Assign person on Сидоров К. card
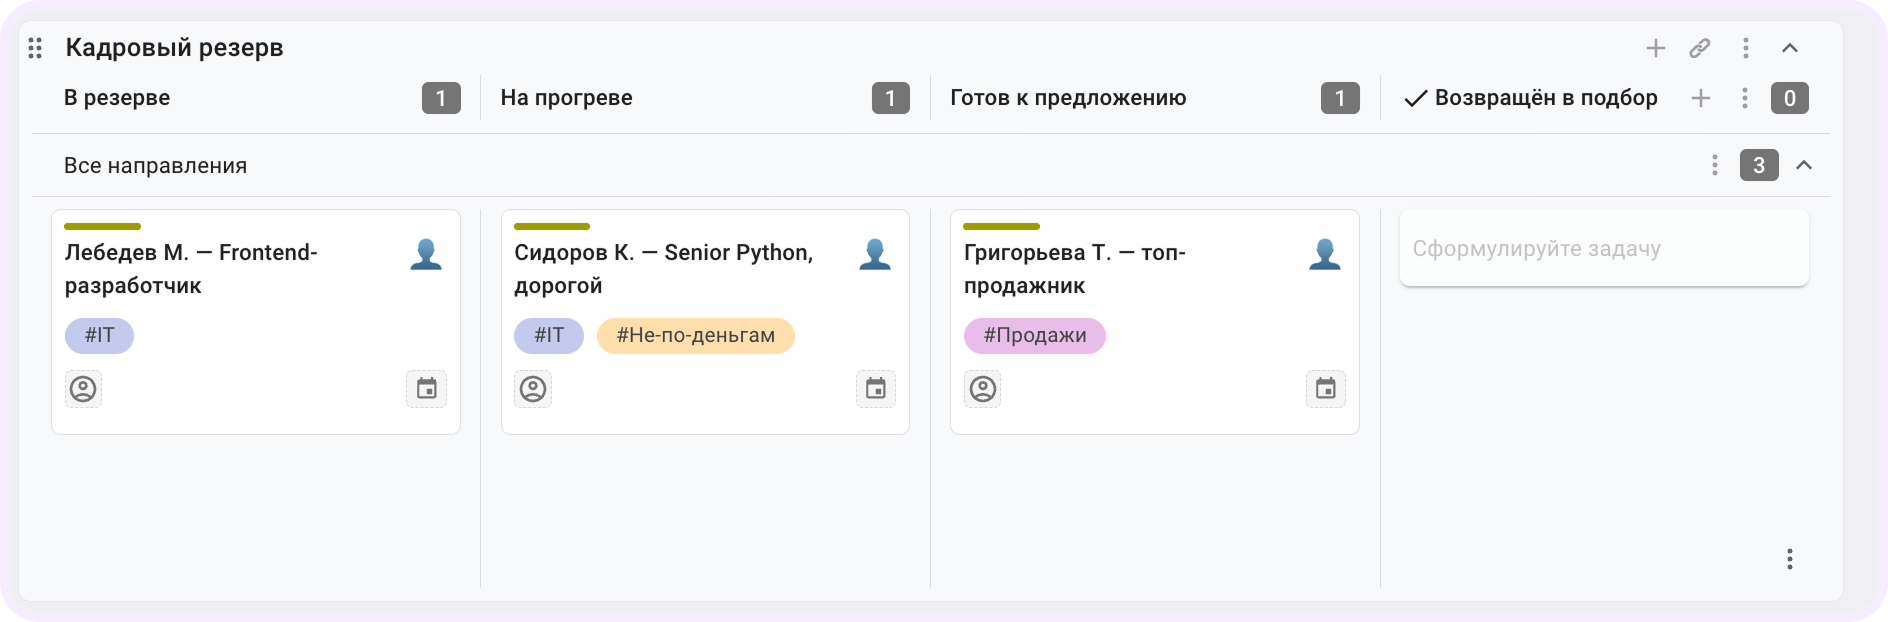Image resolution: width=1888 pixels, height=622 pixels. pyautogui.click(x=533, y=388)
